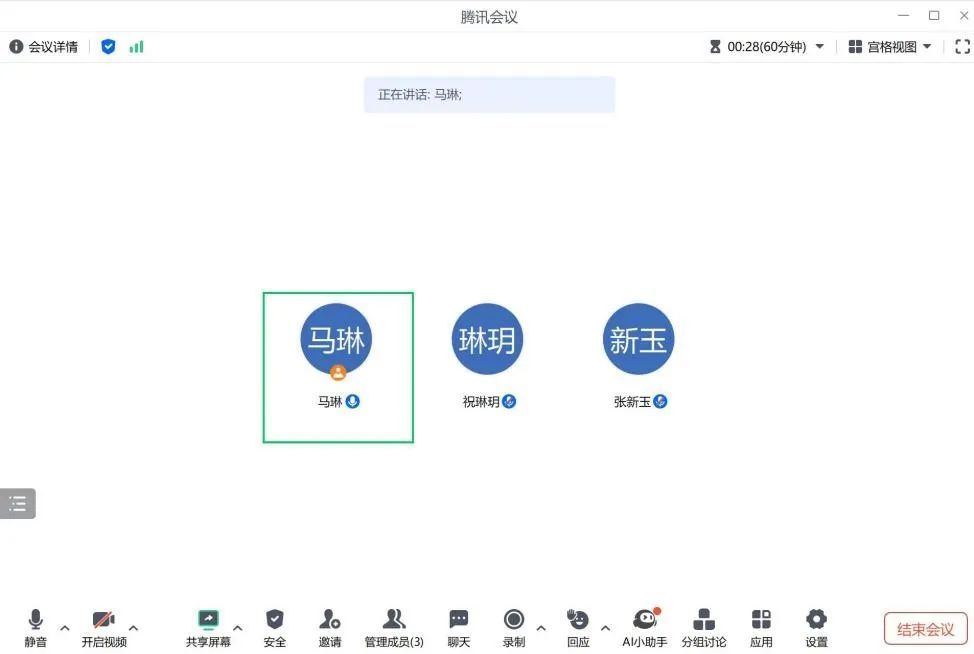This screenshot has height=654, width=974.
Task: Click the End Meeting (结束会议) button
Action: tap(925, 629)
